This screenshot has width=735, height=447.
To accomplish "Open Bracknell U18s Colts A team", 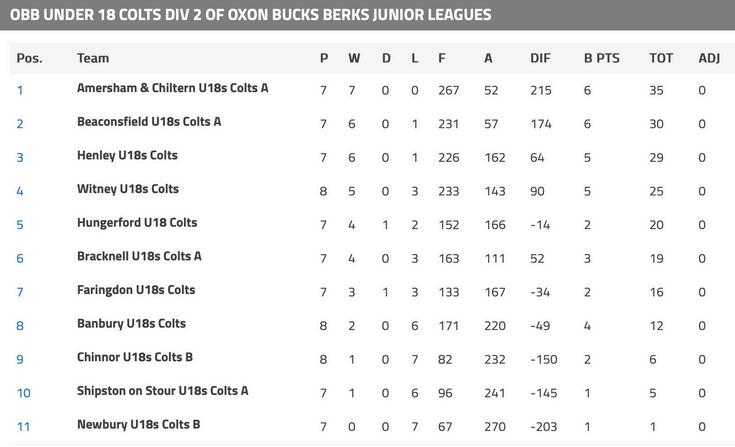I will (x=139, y=256).
